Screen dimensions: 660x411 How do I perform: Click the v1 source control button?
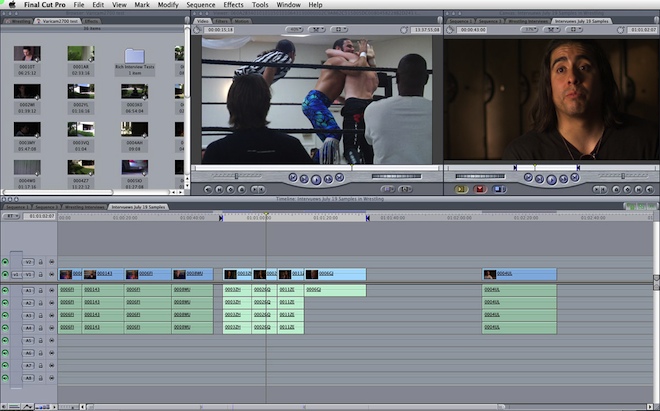pos(16,275)
